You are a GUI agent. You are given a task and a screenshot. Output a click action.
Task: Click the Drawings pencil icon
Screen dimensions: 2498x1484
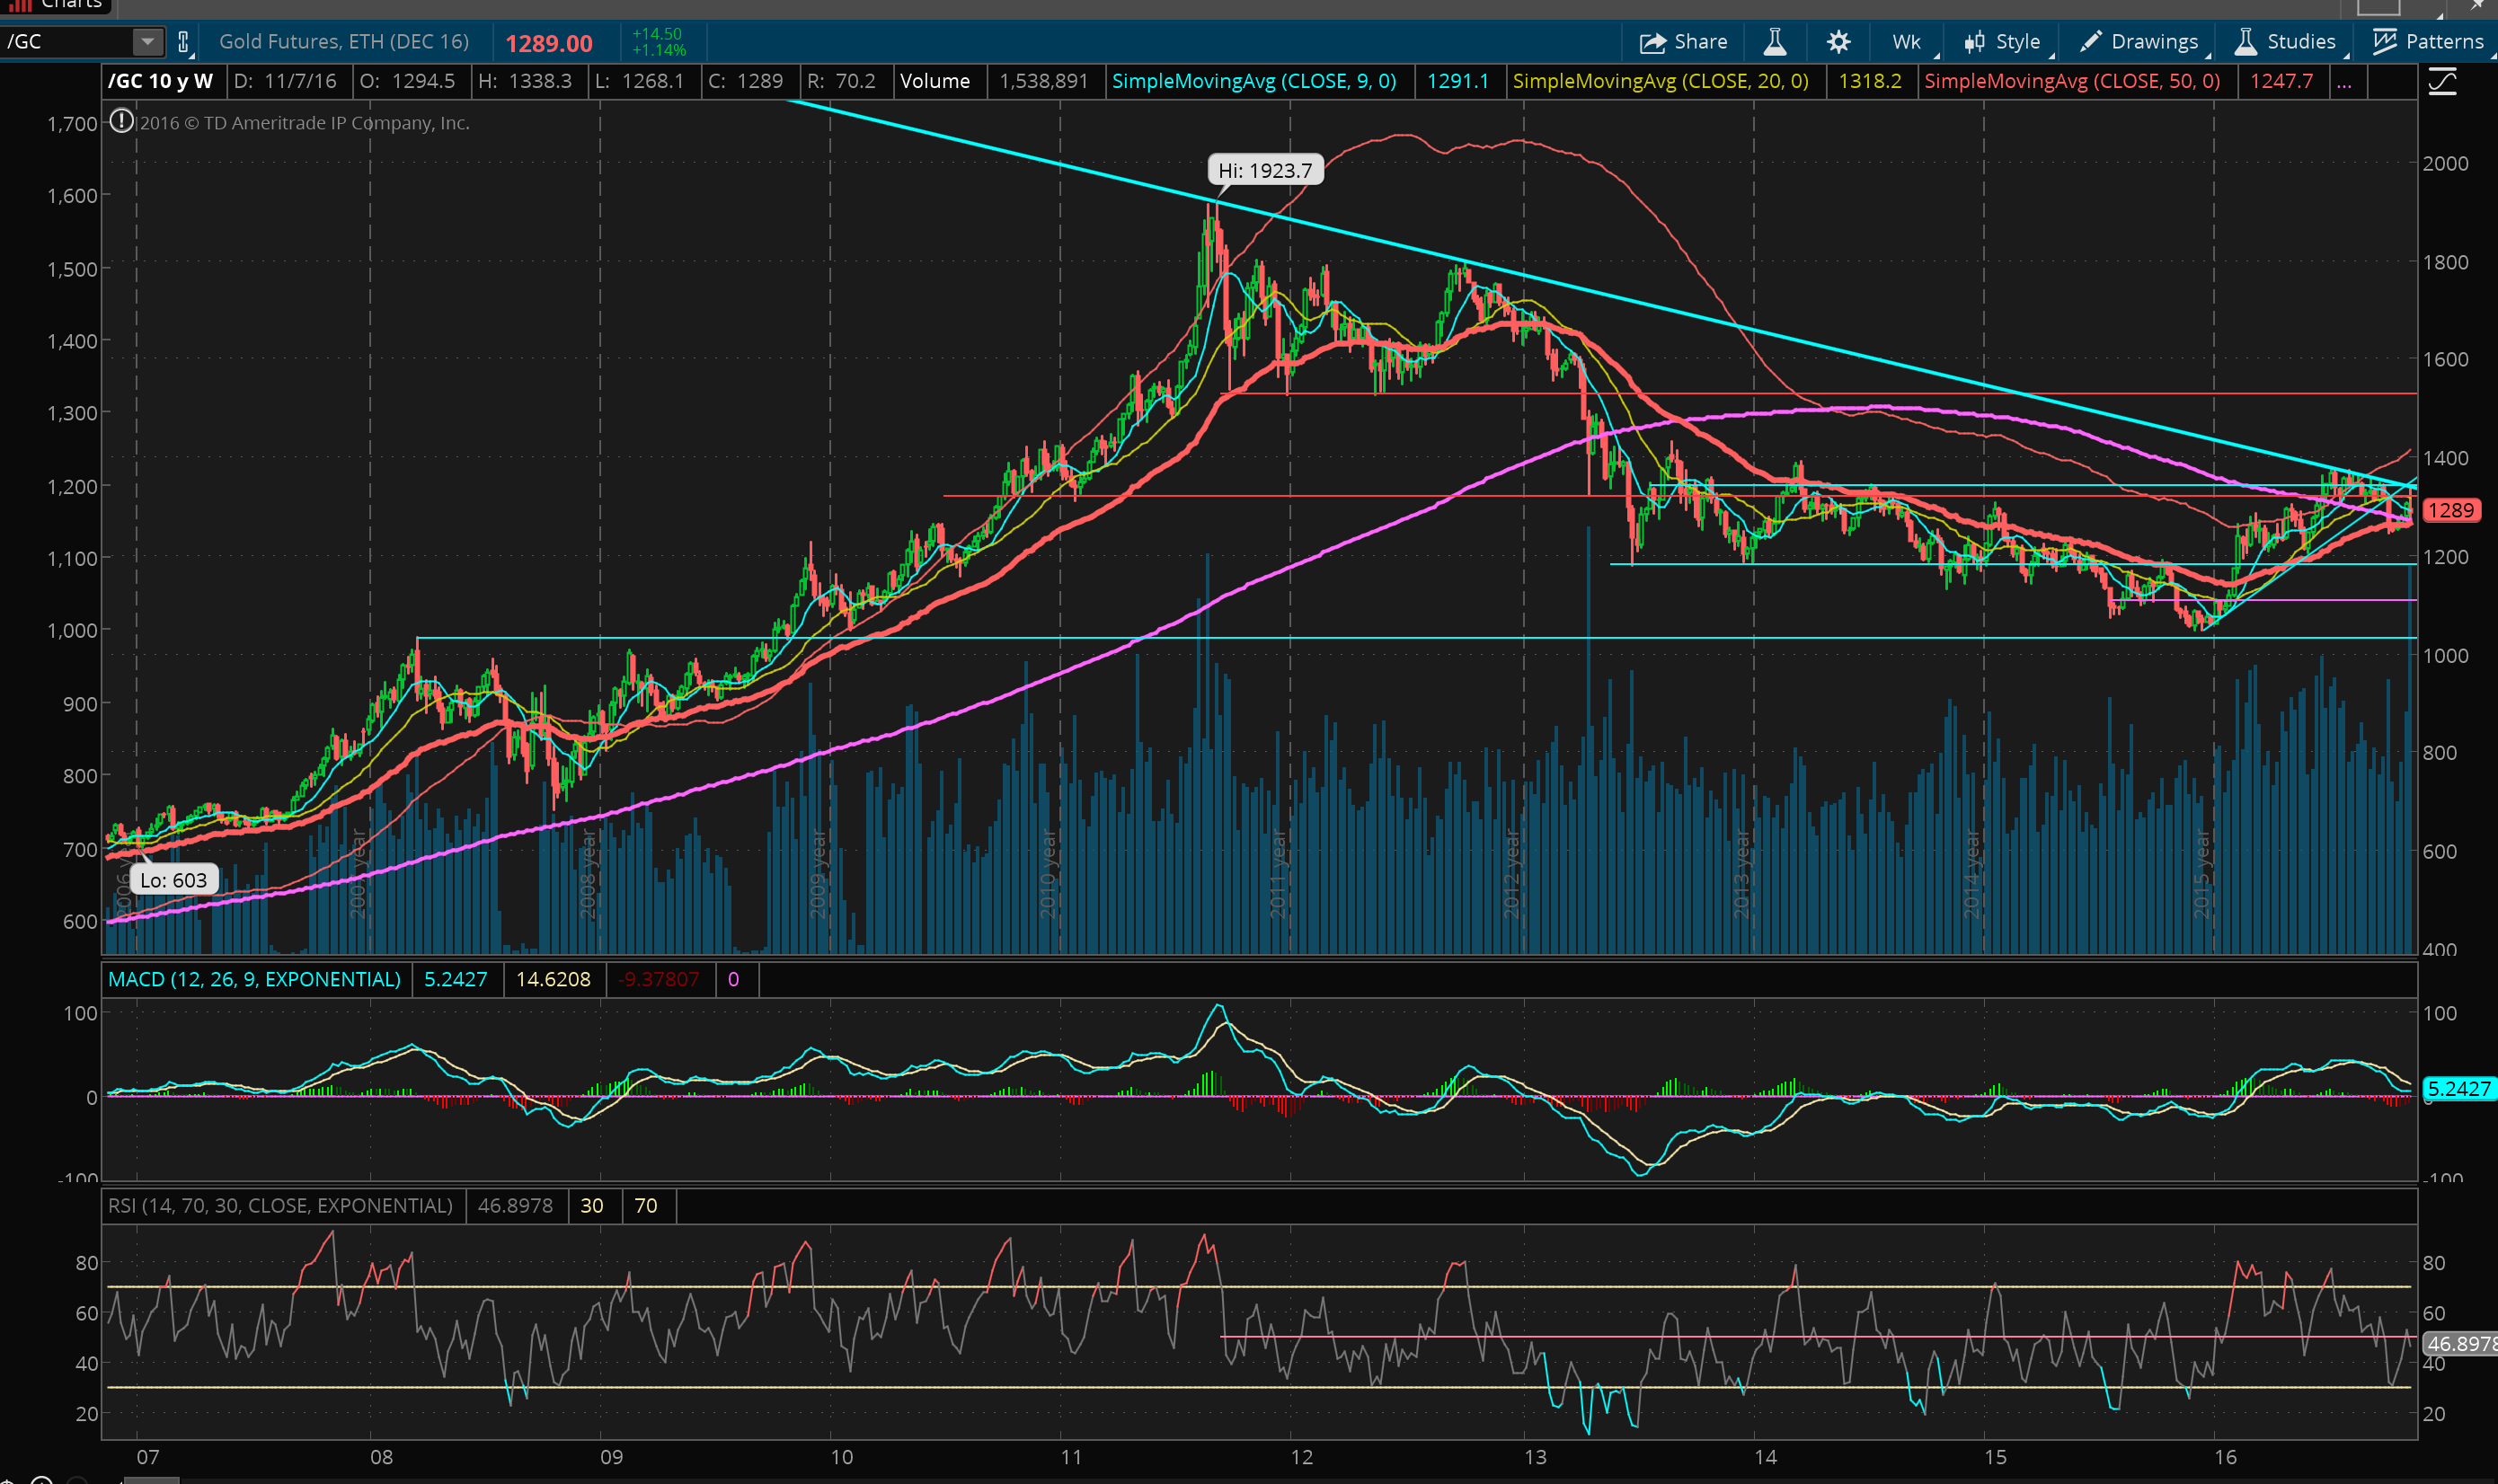(2090, 42)
